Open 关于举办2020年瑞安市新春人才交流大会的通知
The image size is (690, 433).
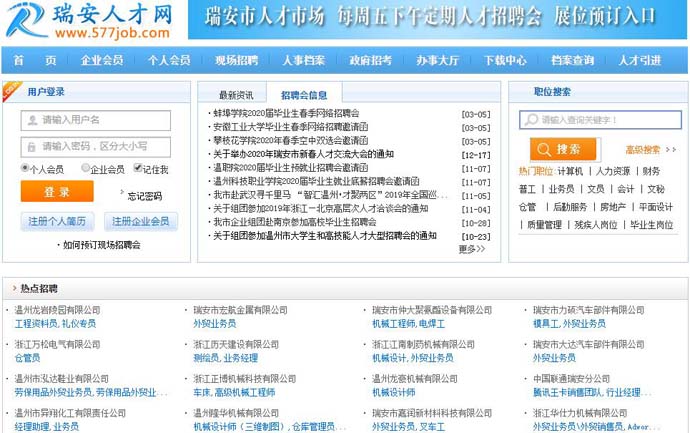point(303,154)
